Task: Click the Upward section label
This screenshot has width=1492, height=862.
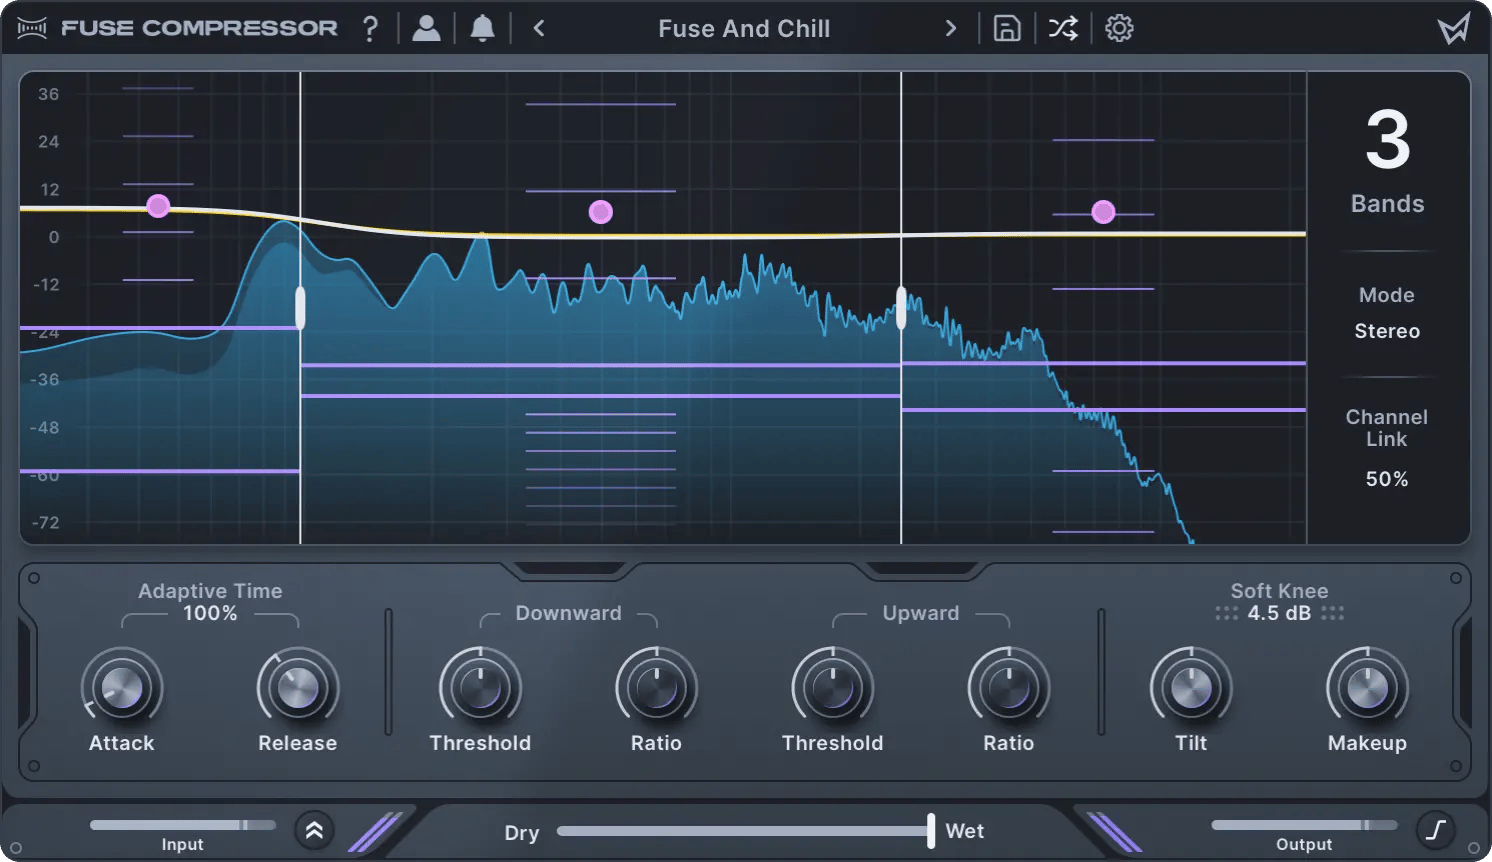Action: 920,613
